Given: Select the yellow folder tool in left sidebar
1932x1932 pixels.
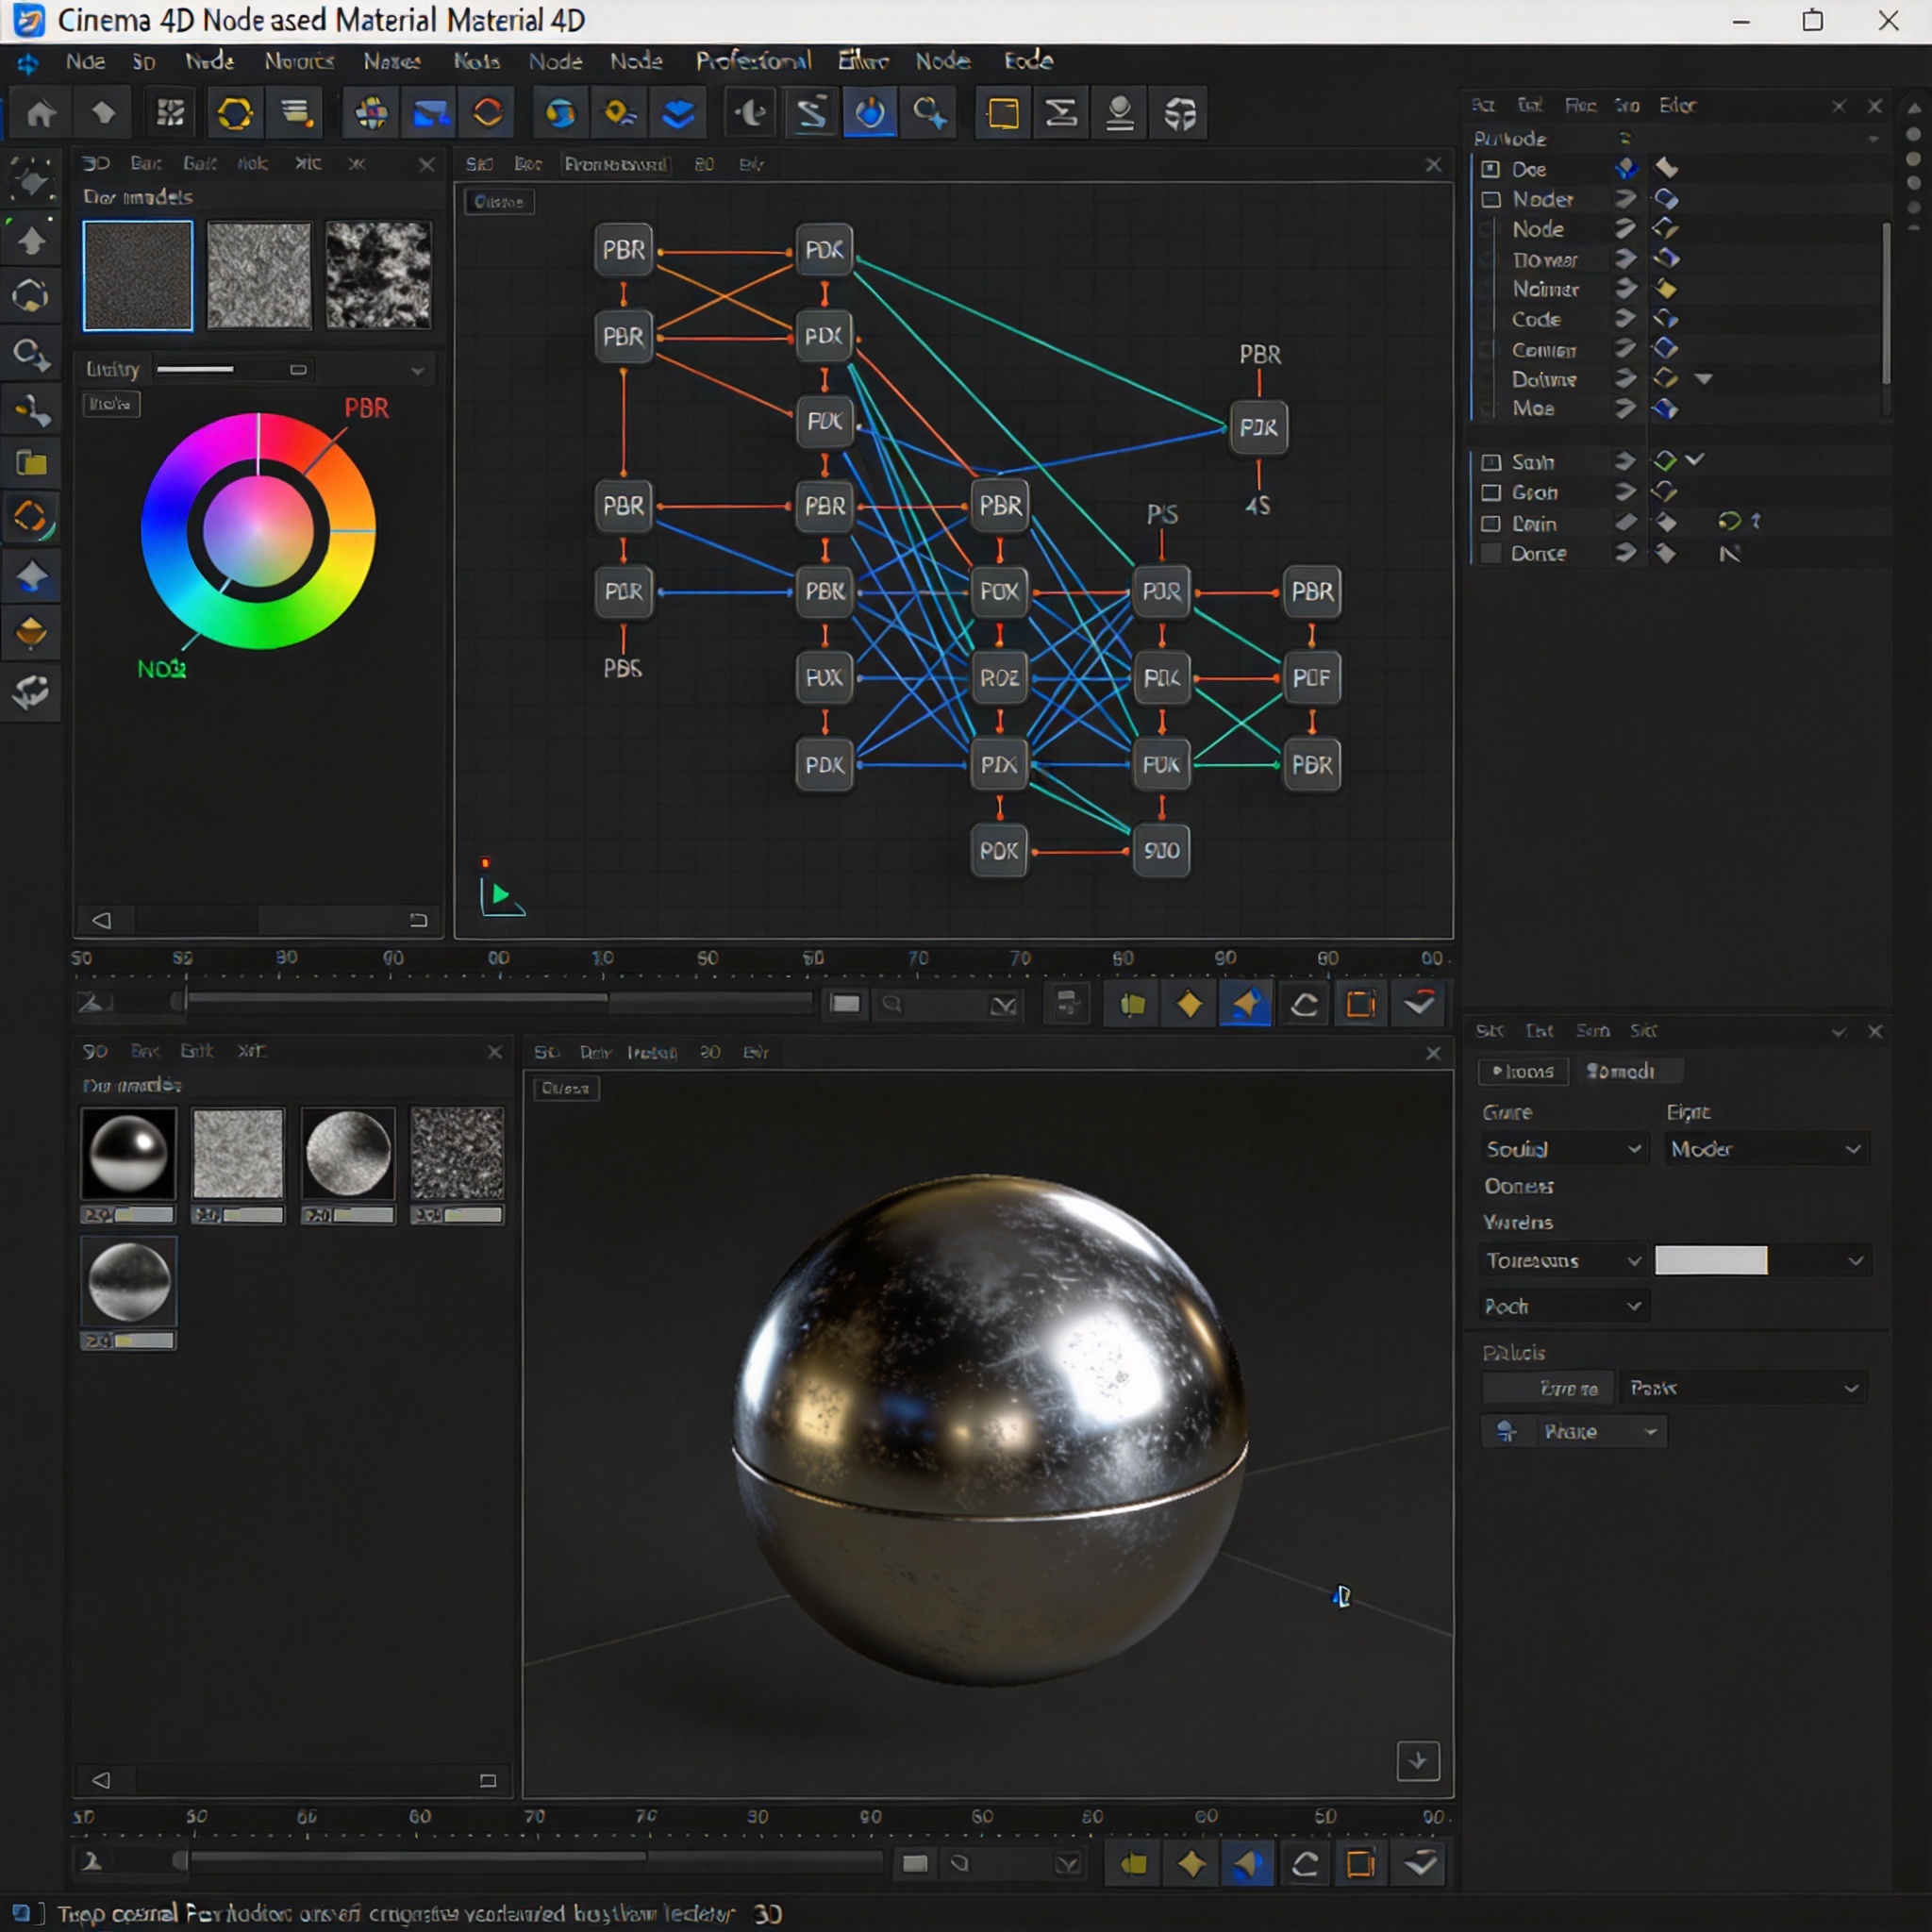Looking at the screenshot, I should (x=31, y=463).
